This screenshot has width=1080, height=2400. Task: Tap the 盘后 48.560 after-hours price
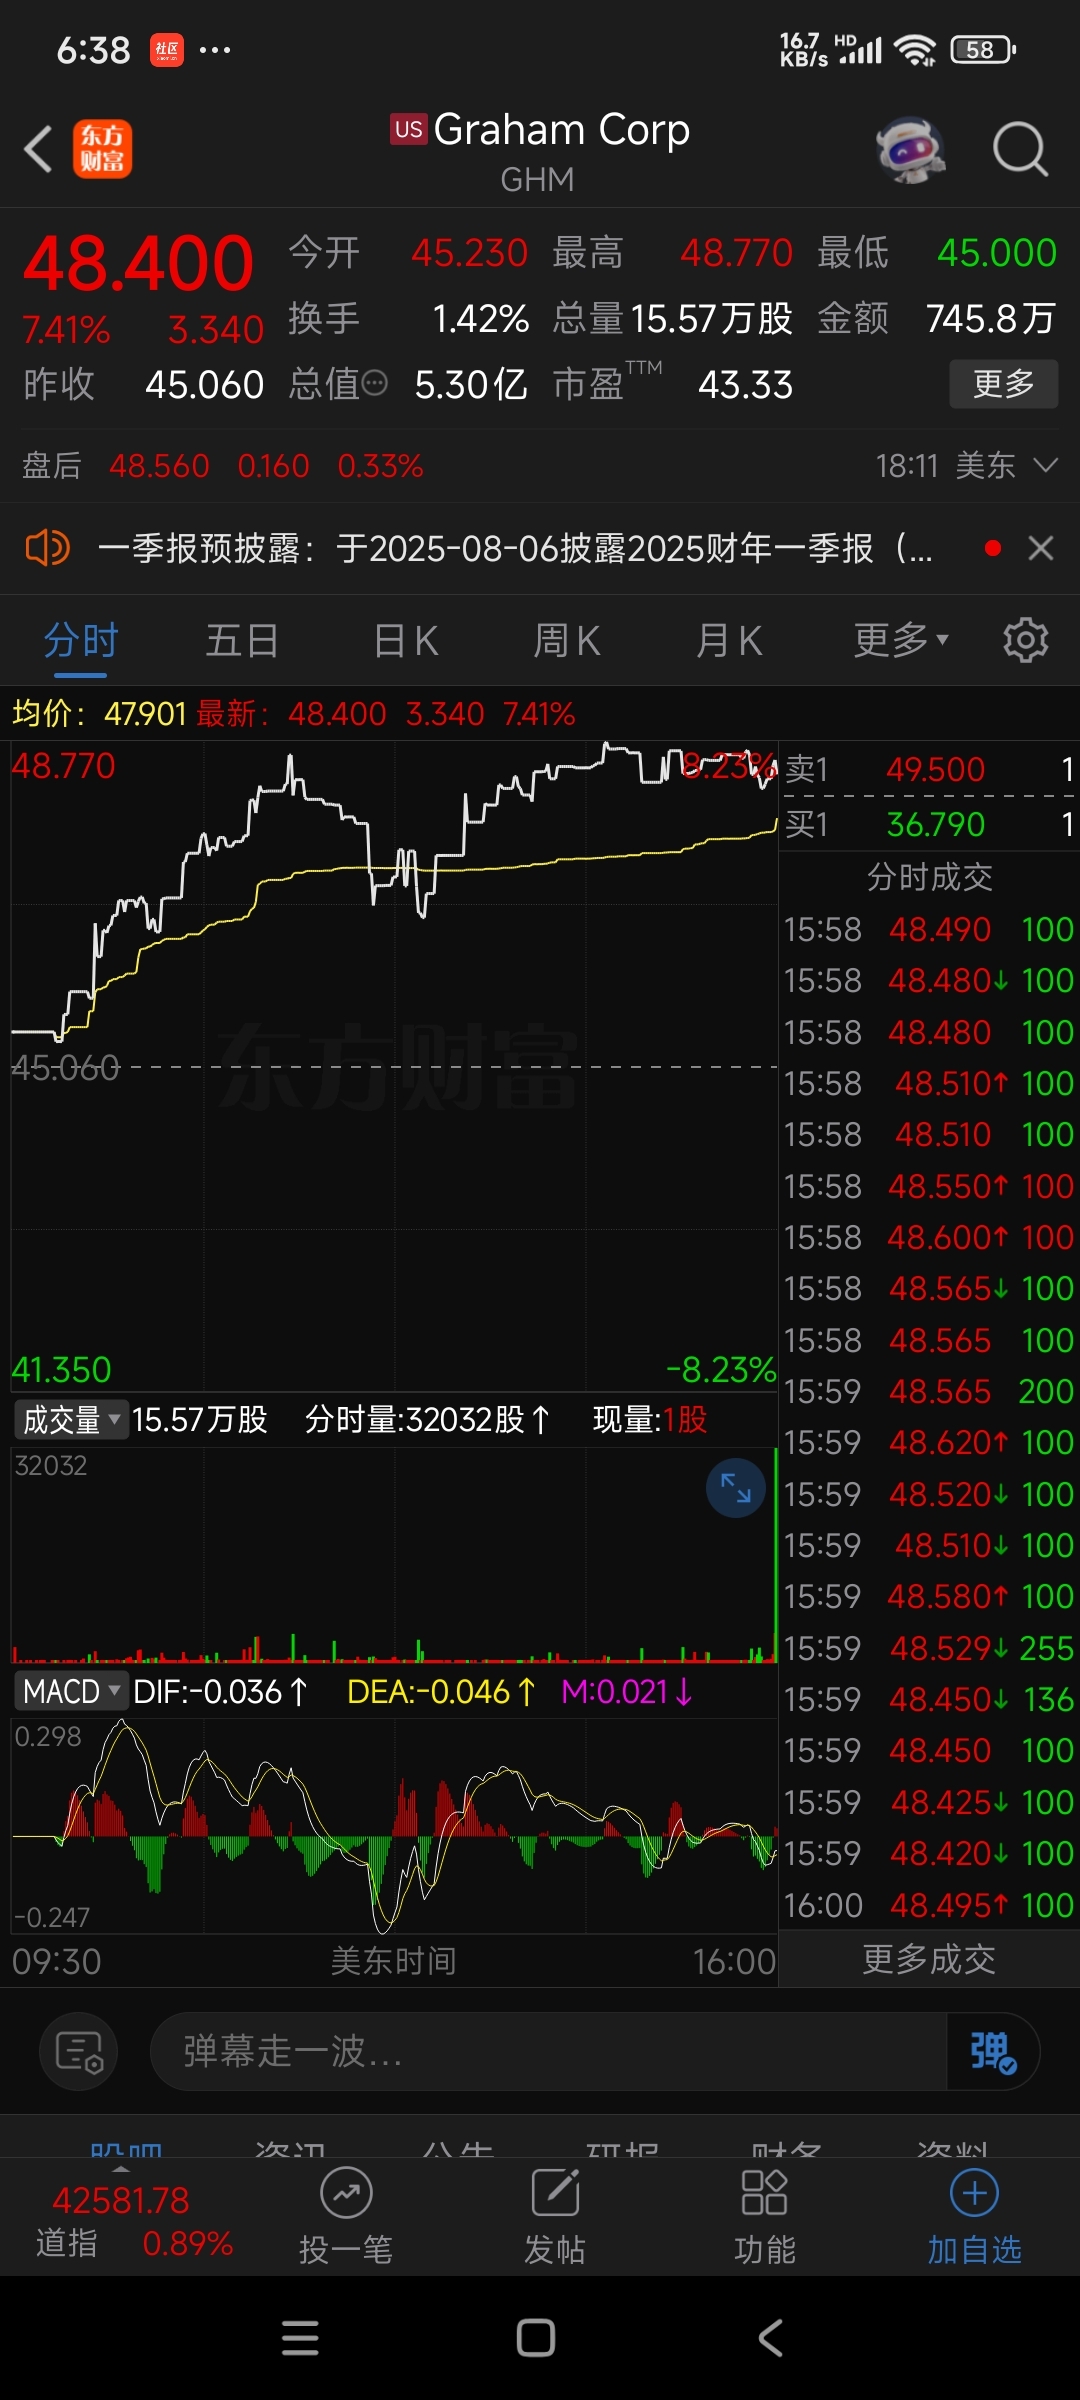tap(159, 466)
